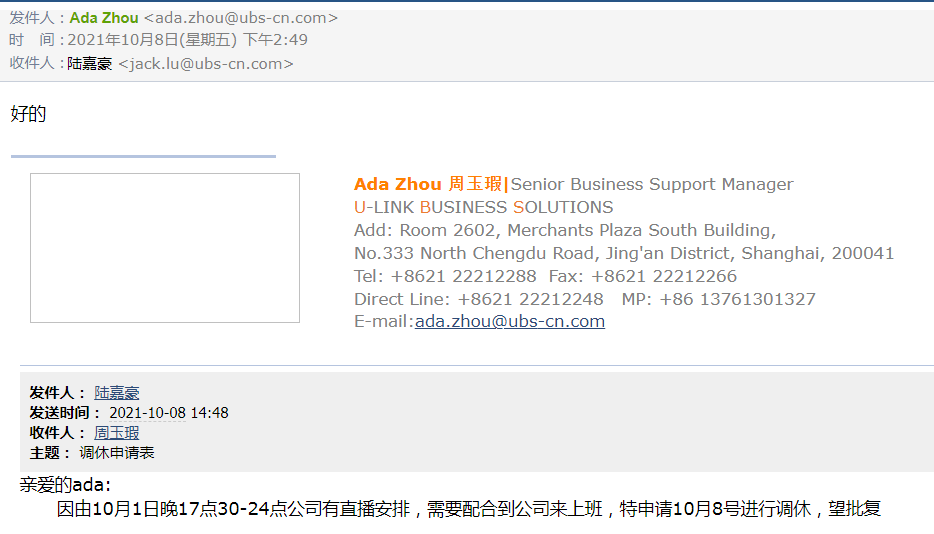Image resolution: width=934 pixels, height=534 pixels.
Task: Click the reply text 好的
Action: click(28, 114)
